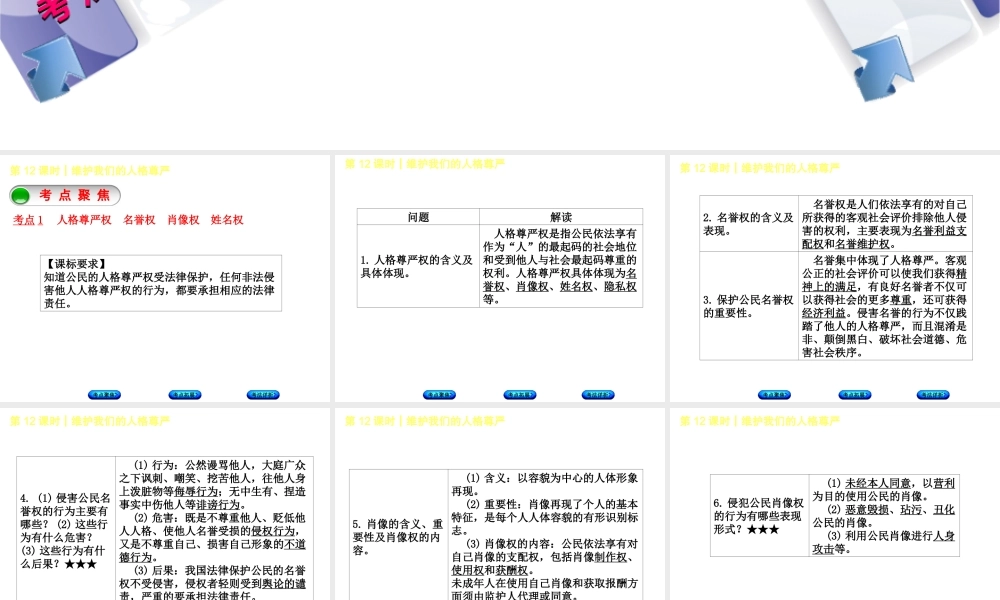Select cell 6. 侵犯公民肖像权的行为
This screenshot has width=1000, height=600.
(760, 516)
